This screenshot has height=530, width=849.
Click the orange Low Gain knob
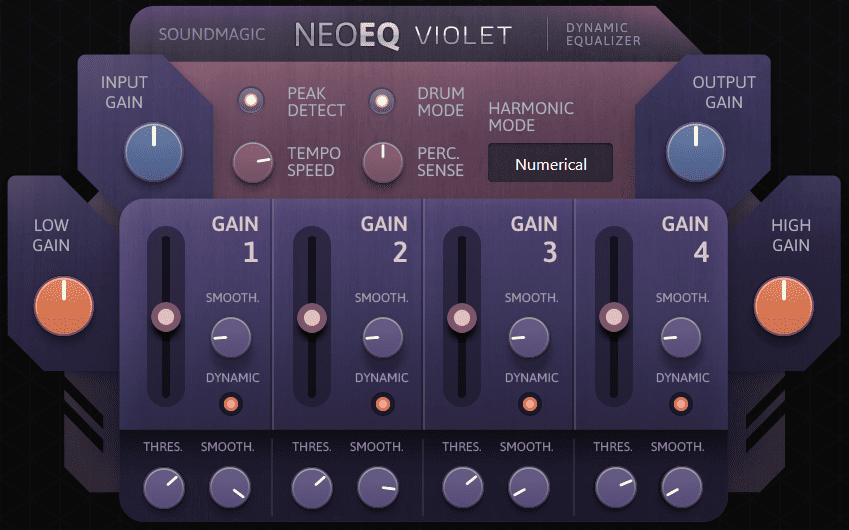[64, 306]
